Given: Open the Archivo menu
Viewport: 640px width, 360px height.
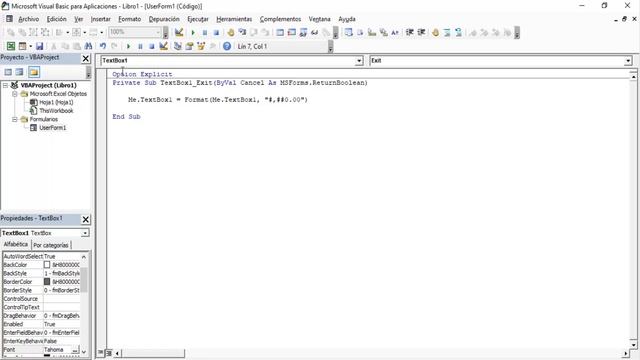Looking at the screenshot, I should 29,19.
